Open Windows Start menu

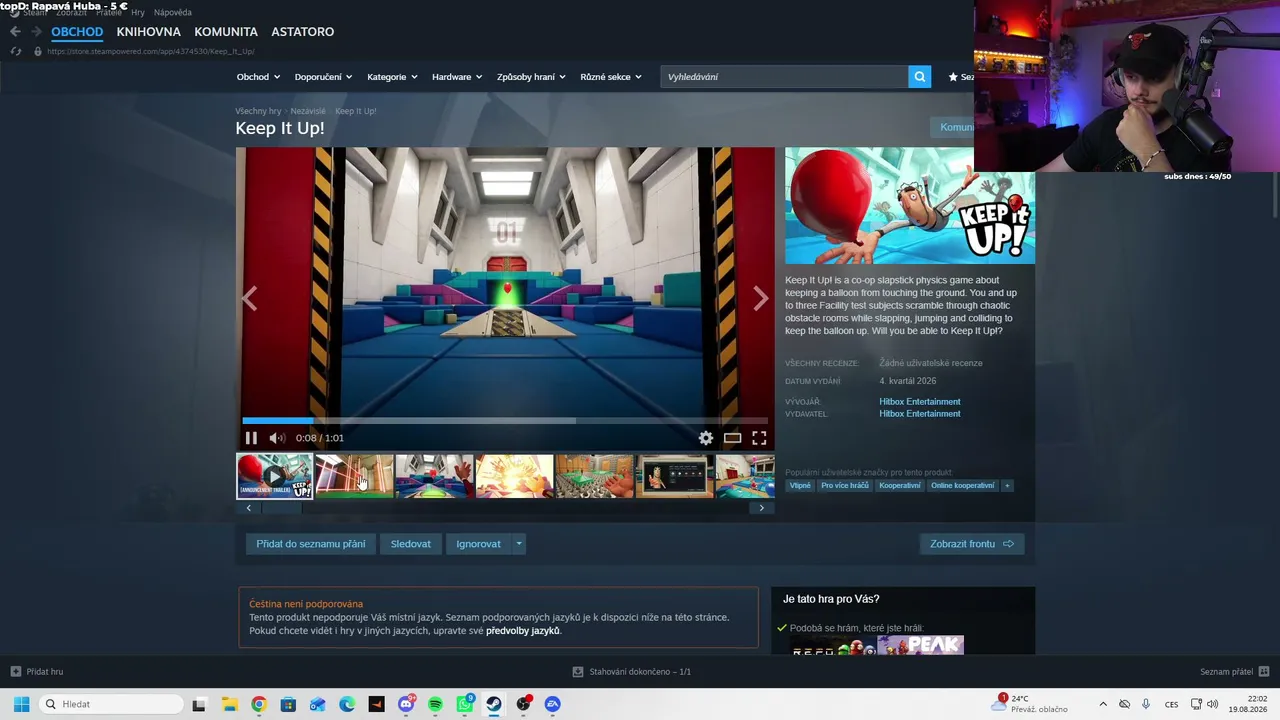[21, 704]
